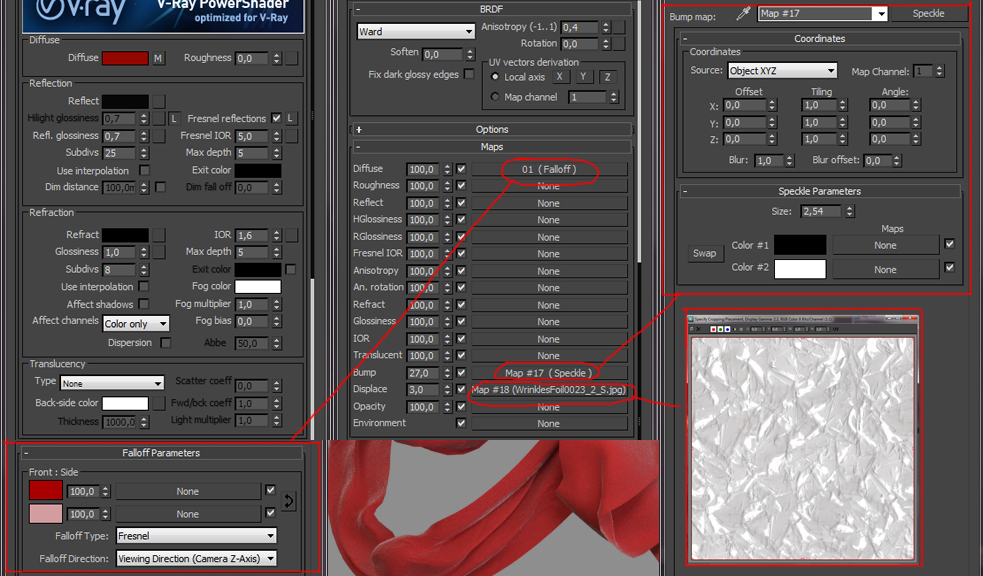Toggle the Fresnel reflections checkbox
The height and width of the screenshot is (576, 983).
click(x=277, y=119)
